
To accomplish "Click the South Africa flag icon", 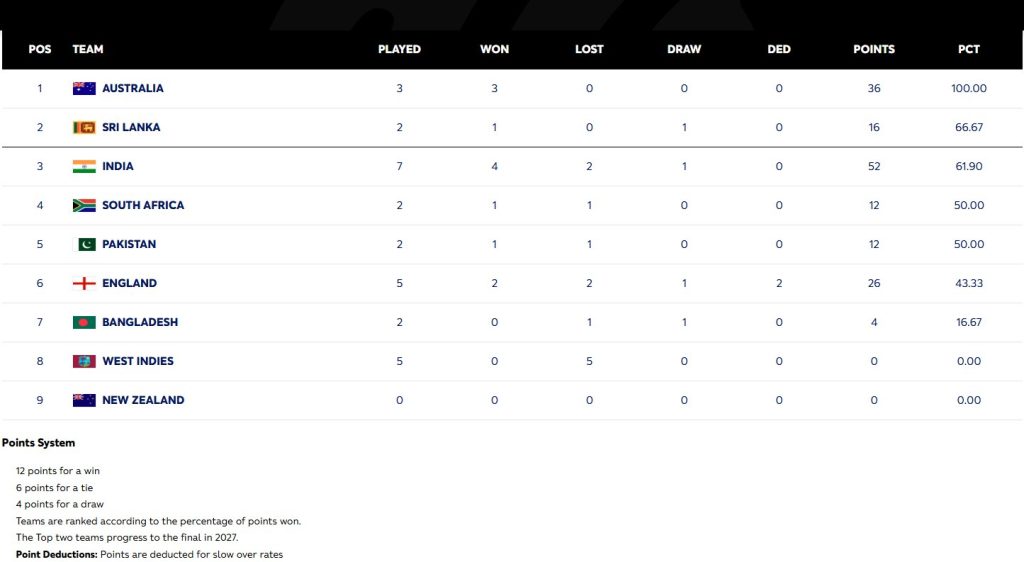I will click(84, 205).
